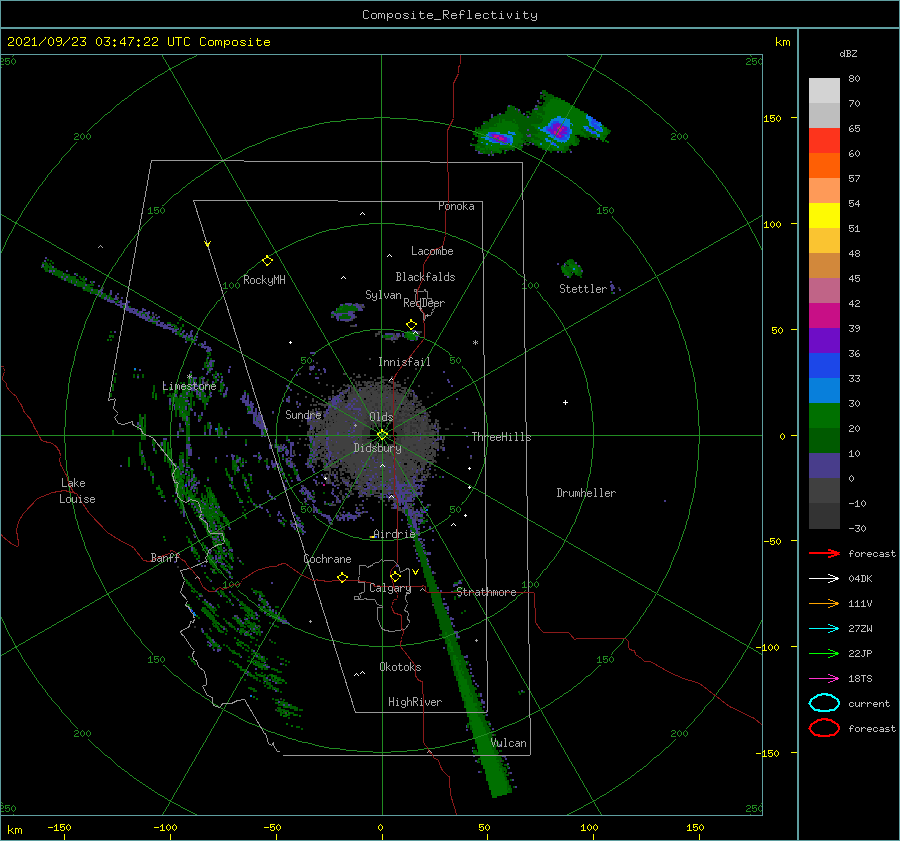This screenshot has height=841, width=900.
Task: Click the yellow diamond marker above Calgary
Action: click(395, 576)
